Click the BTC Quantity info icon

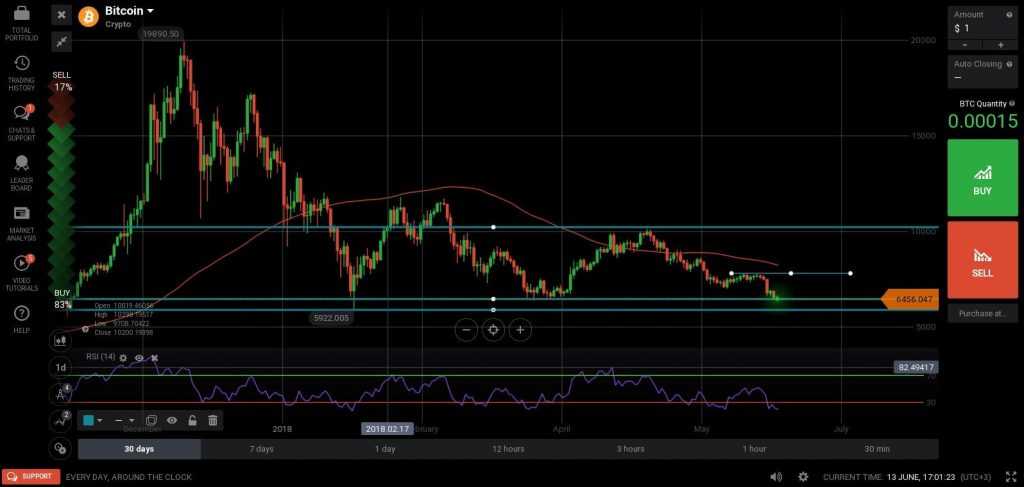point(1012,103)
